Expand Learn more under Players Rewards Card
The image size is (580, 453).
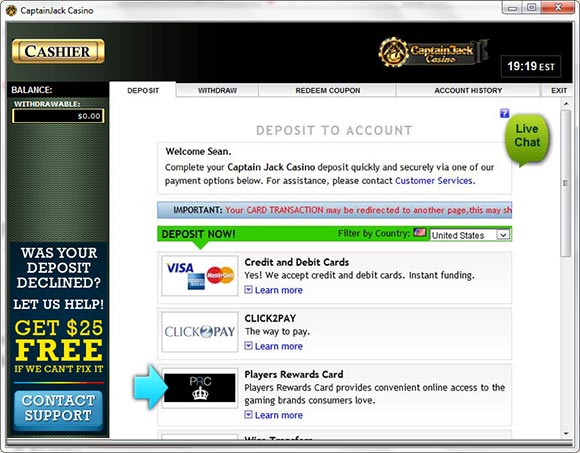(x=274, y=415)
